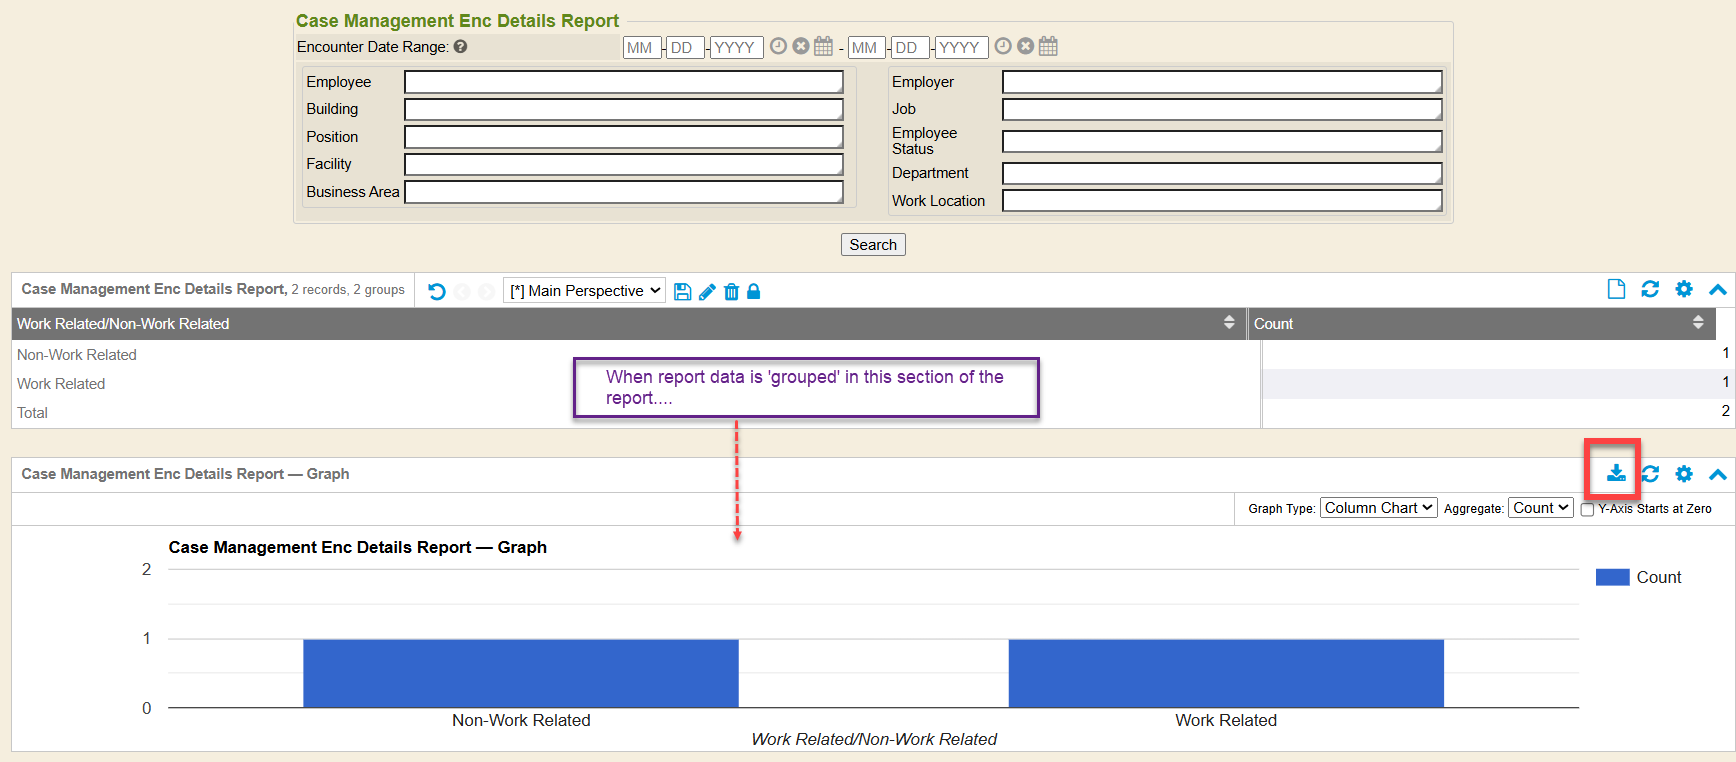Delete perspective using trash icon

tap(731, 292)
